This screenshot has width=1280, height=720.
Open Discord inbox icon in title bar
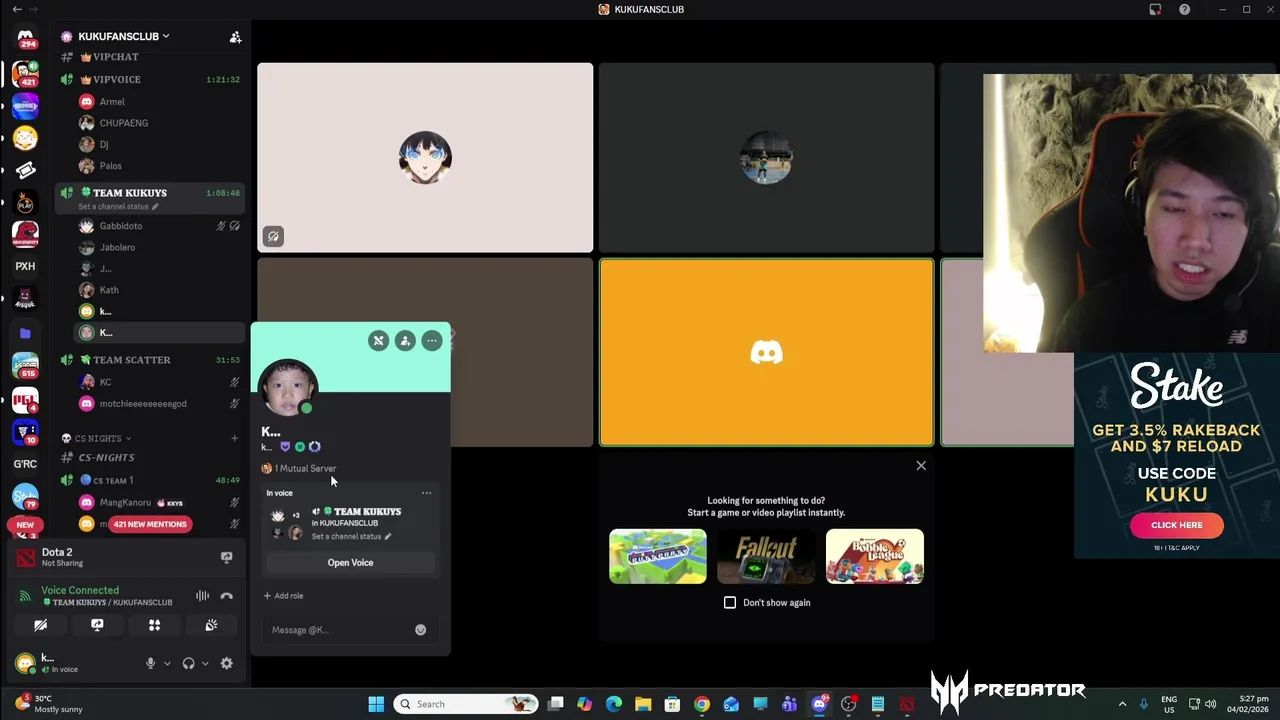1155,9
